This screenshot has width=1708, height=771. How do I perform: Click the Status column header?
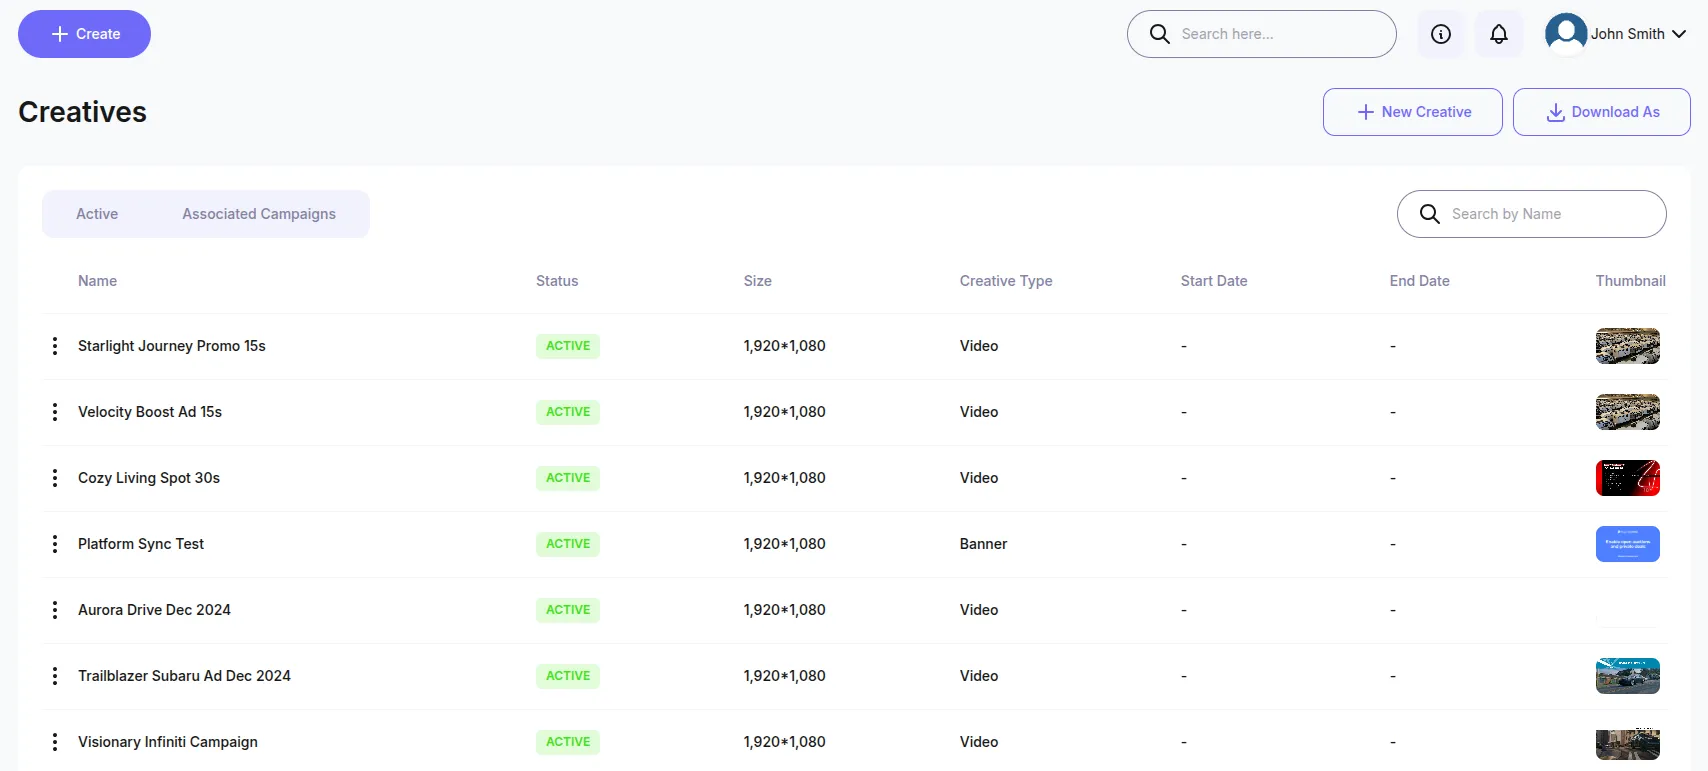(557, 281)
